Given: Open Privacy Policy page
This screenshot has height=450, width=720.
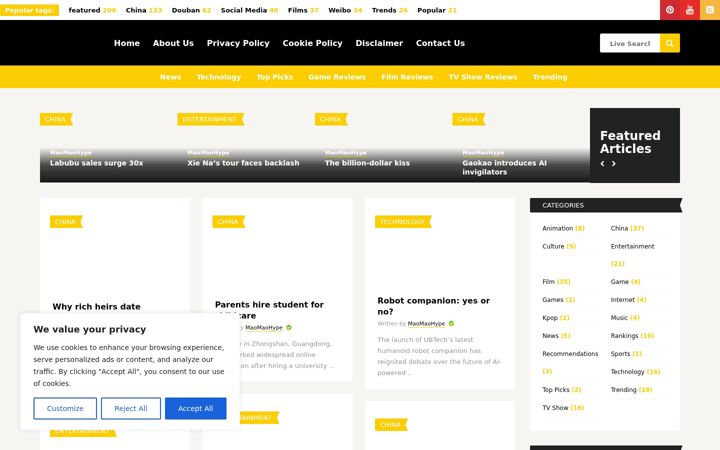Looking at the screenshot, I should [238, 43].
